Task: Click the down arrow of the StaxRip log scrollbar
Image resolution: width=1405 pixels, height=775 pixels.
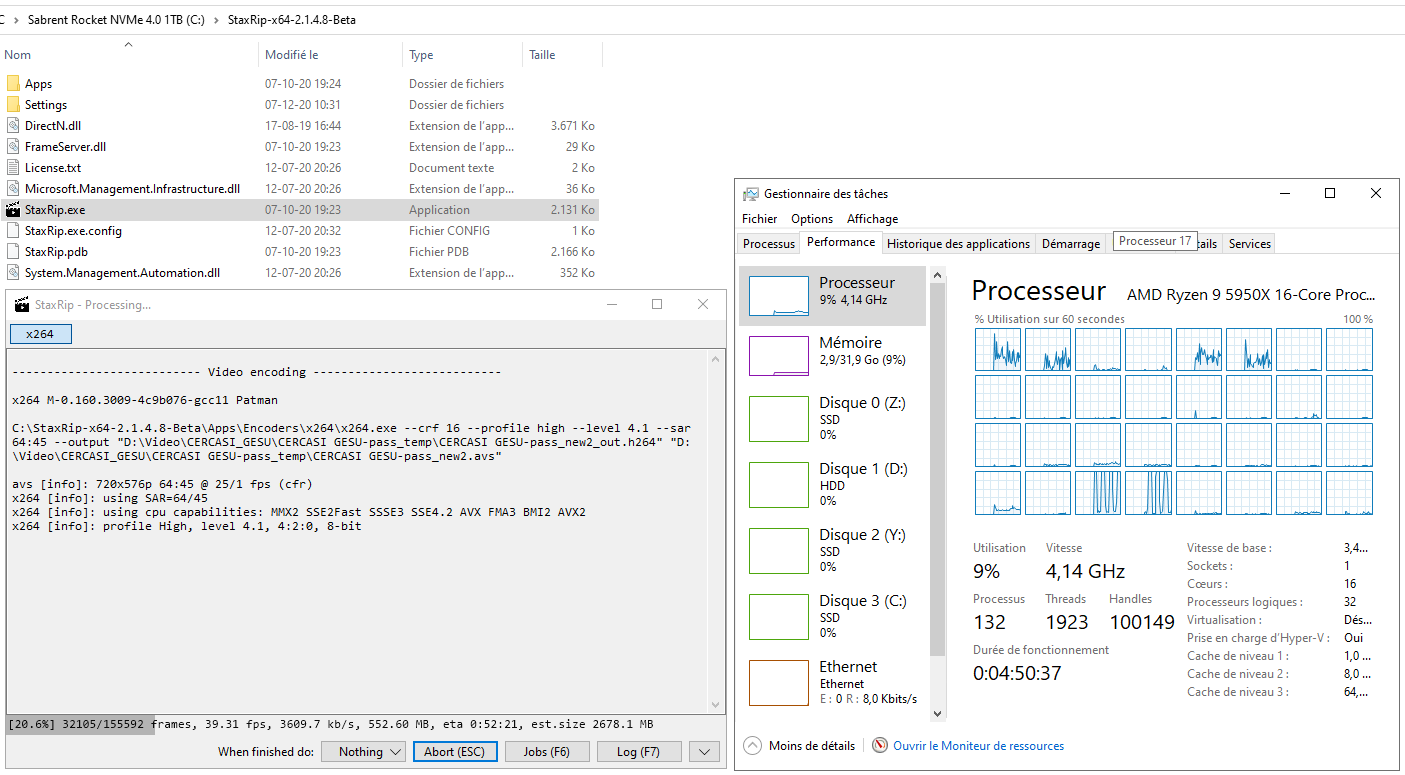Action: pyautogui.click(x=715, y=705)
